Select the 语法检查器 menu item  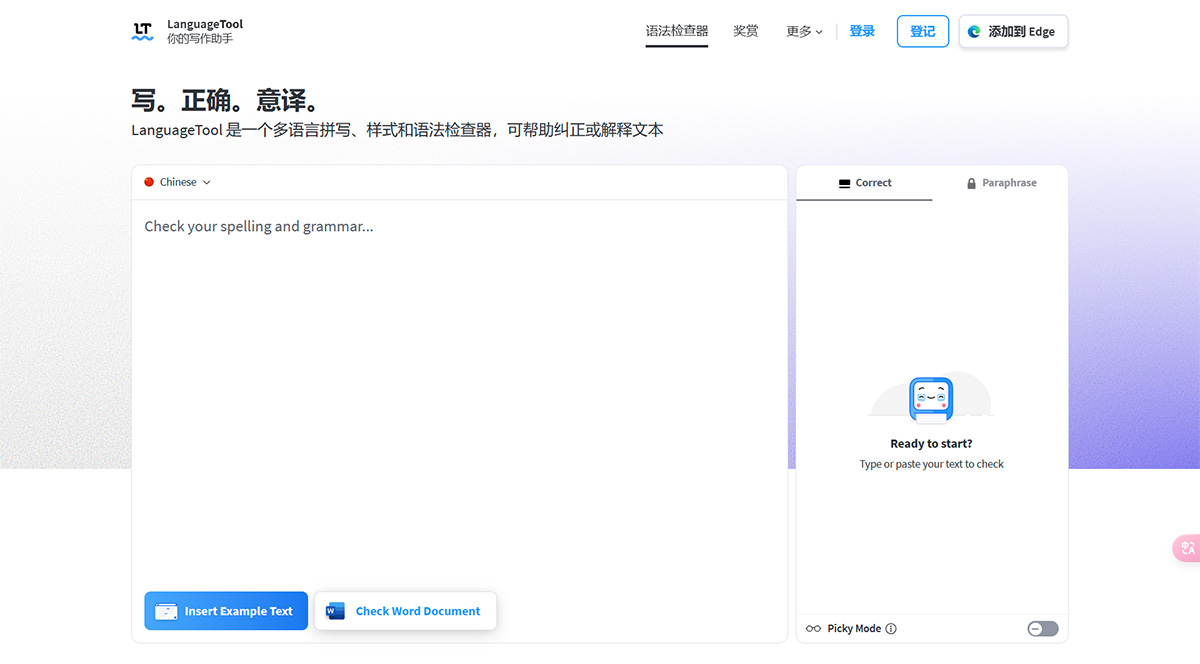click(676, 31)
